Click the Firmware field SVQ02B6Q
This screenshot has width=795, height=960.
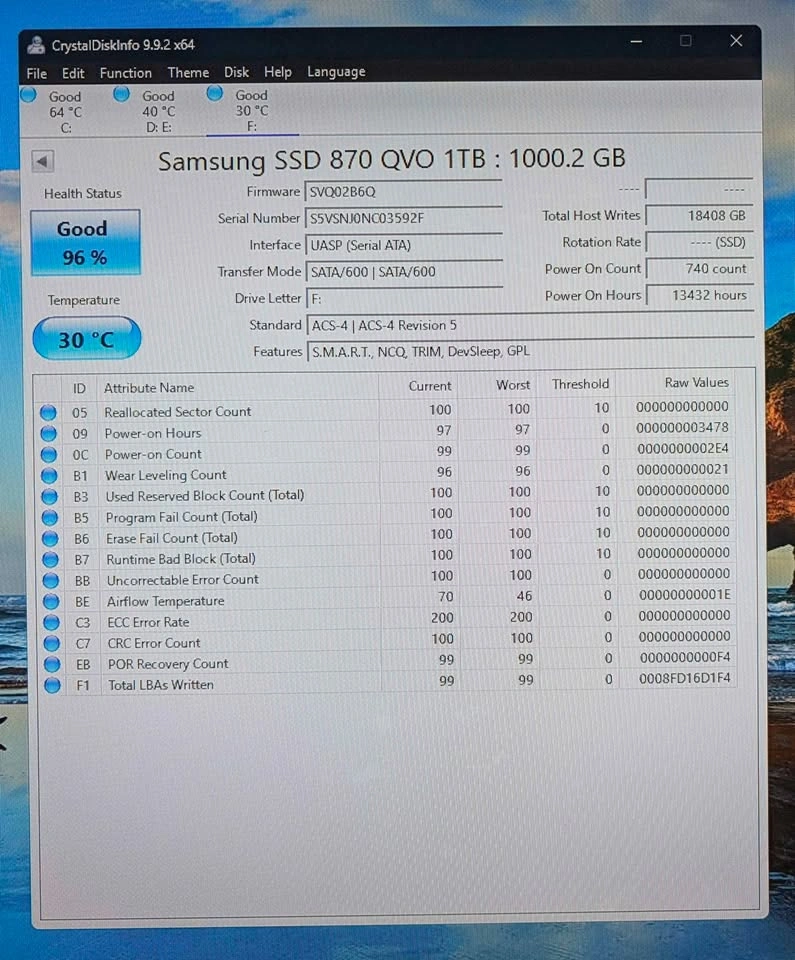point(404,192)
